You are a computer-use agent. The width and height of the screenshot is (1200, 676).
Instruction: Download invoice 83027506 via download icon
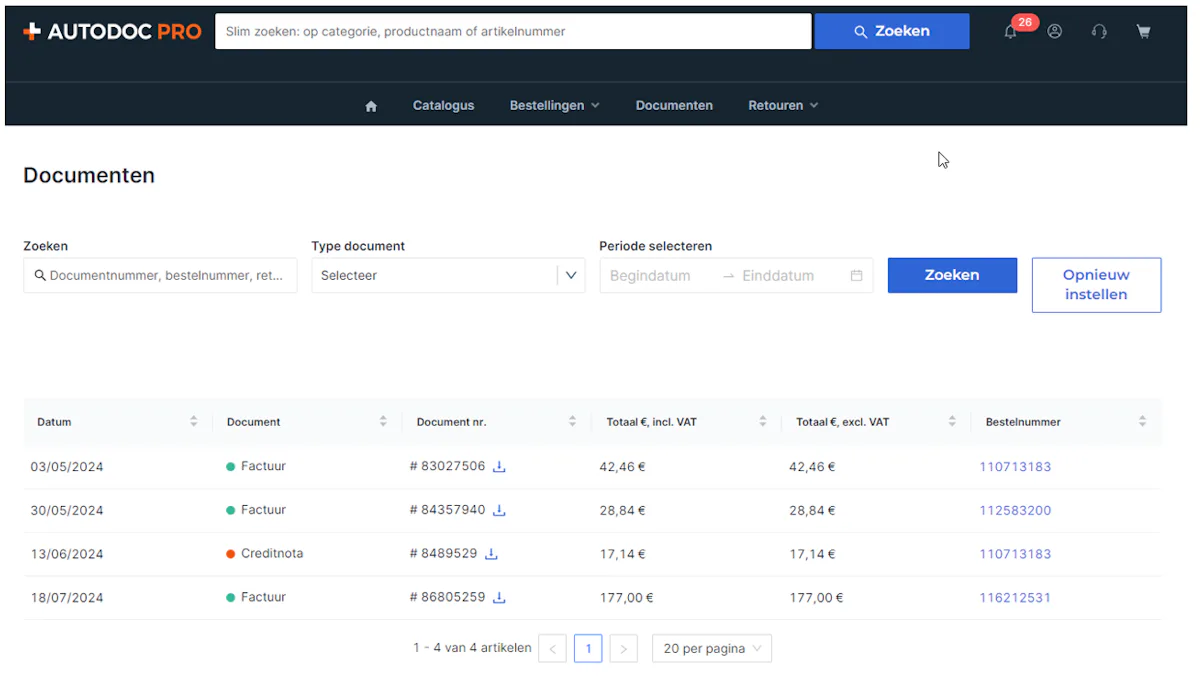pyautogui.click(x=499, y=467)
